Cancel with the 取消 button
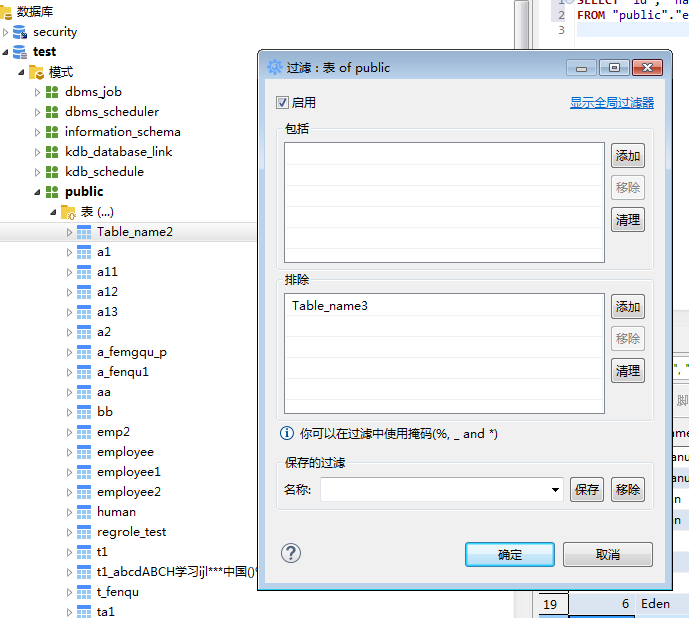Image resolution: width=689 pixels, height=618 pixels. pyautogui.click(x=608, y=554)
